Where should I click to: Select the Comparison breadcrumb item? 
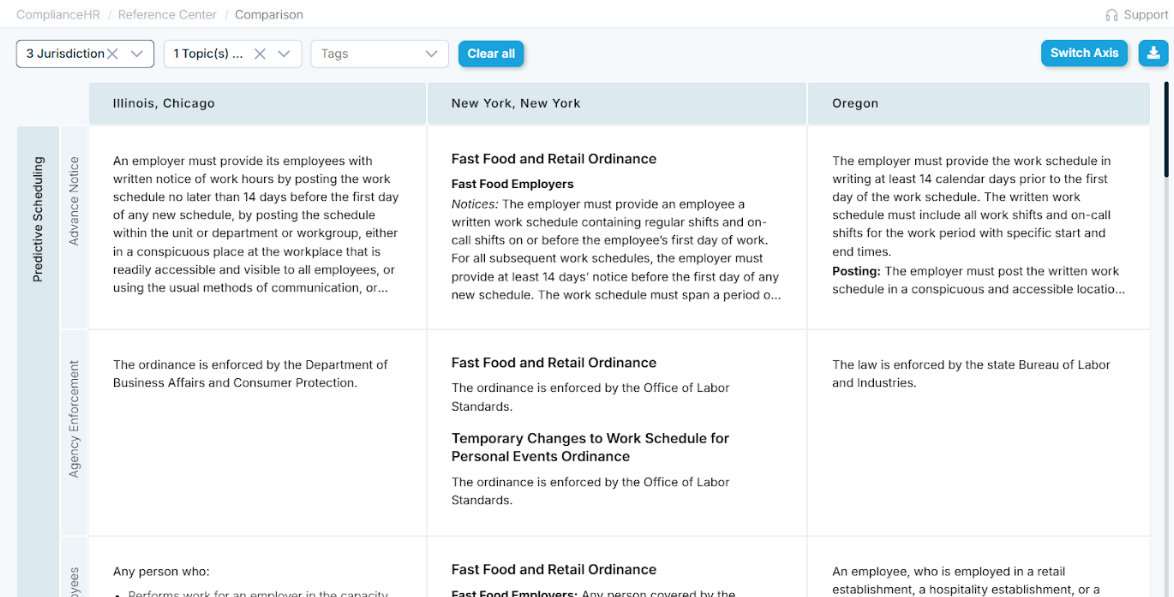pyautogui.click(x=269, y=15)
